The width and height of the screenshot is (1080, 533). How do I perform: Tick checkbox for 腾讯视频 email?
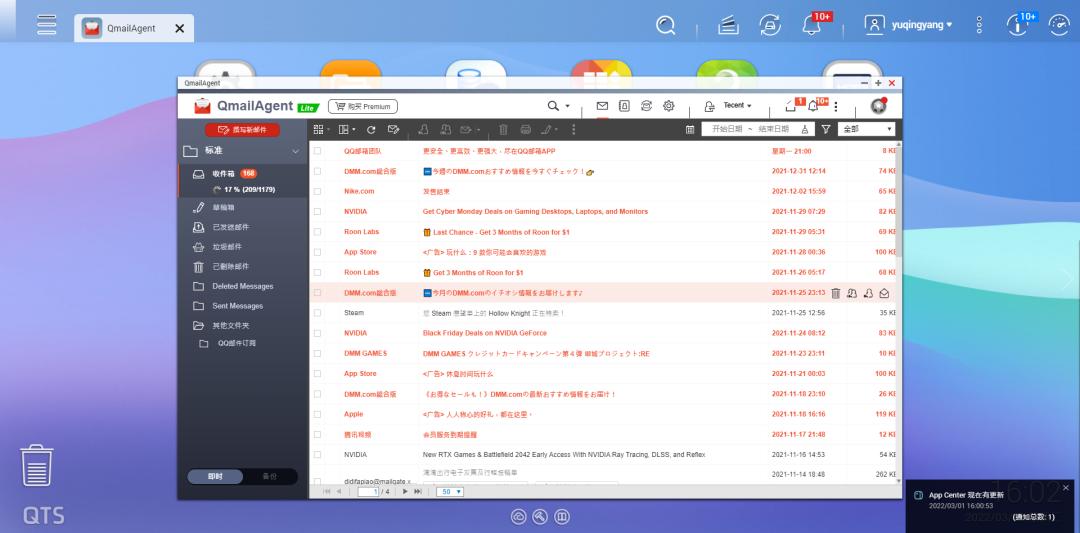[x=318, y=435]
